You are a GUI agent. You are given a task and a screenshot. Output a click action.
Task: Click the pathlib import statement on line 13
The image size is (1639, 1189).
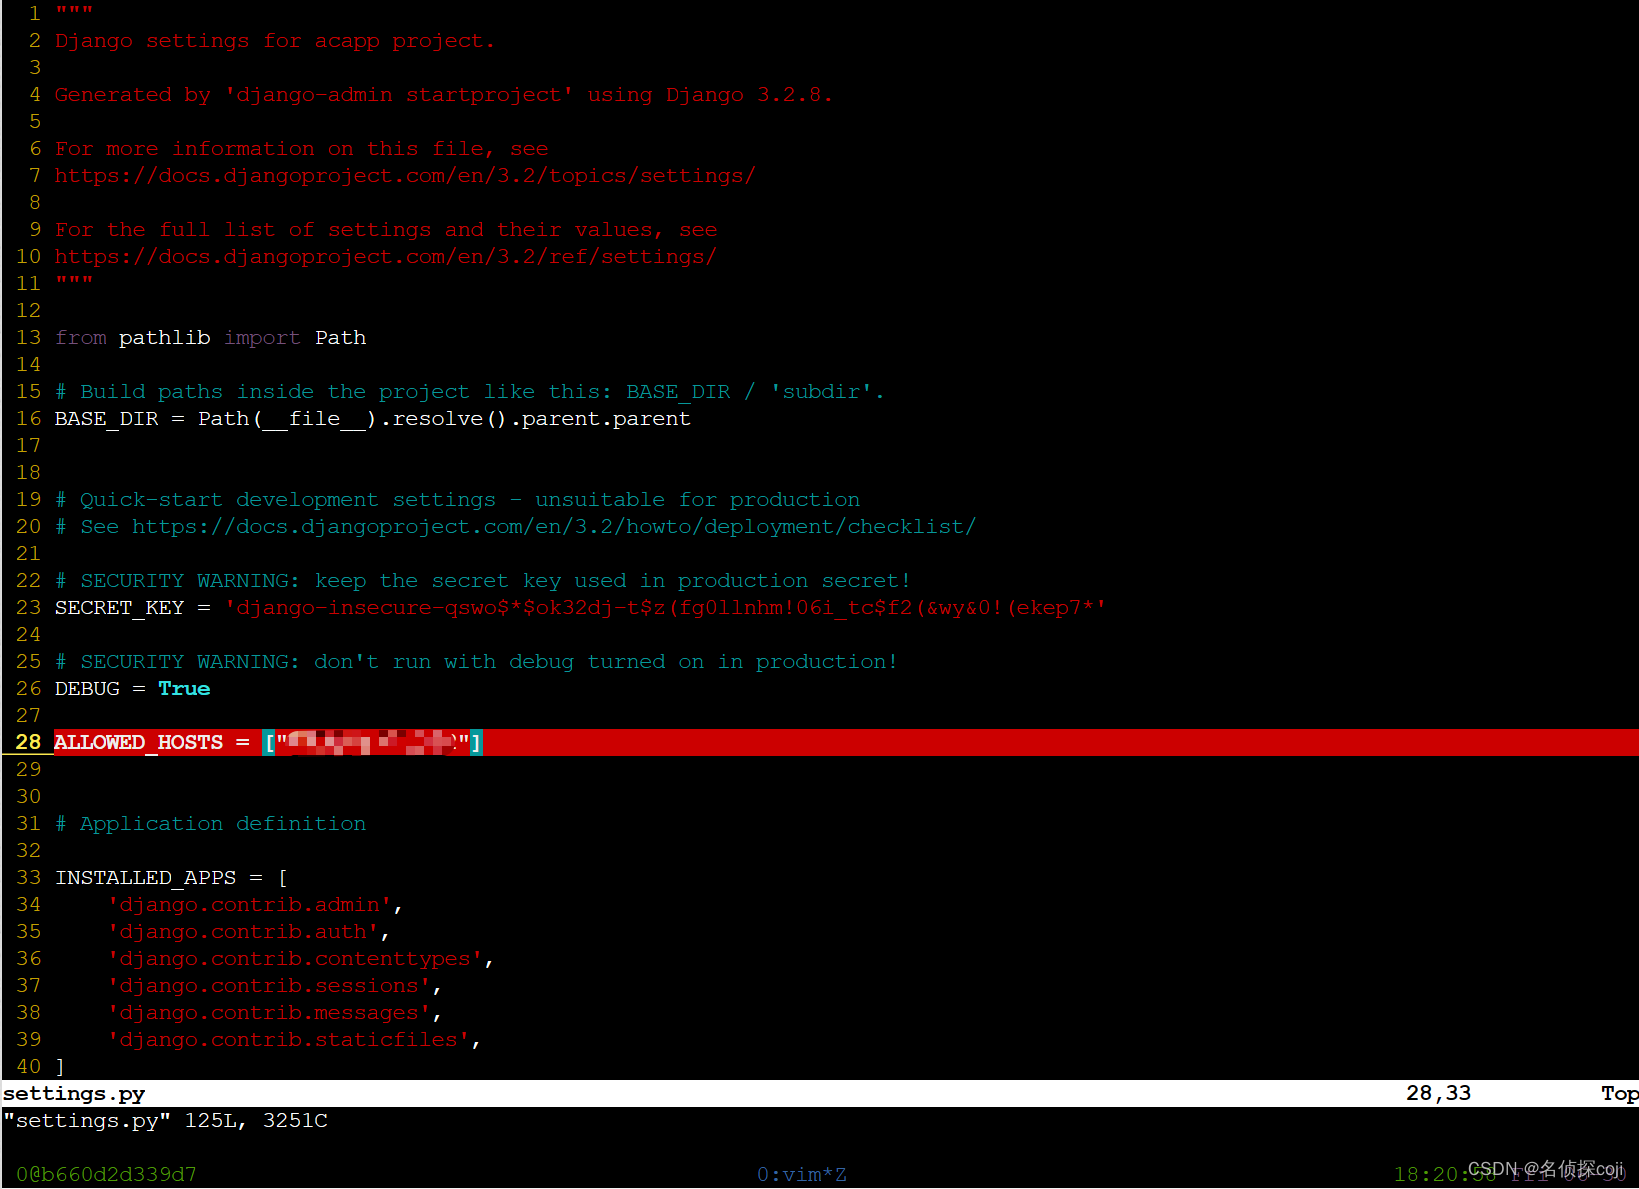click(x=210, y=337)
